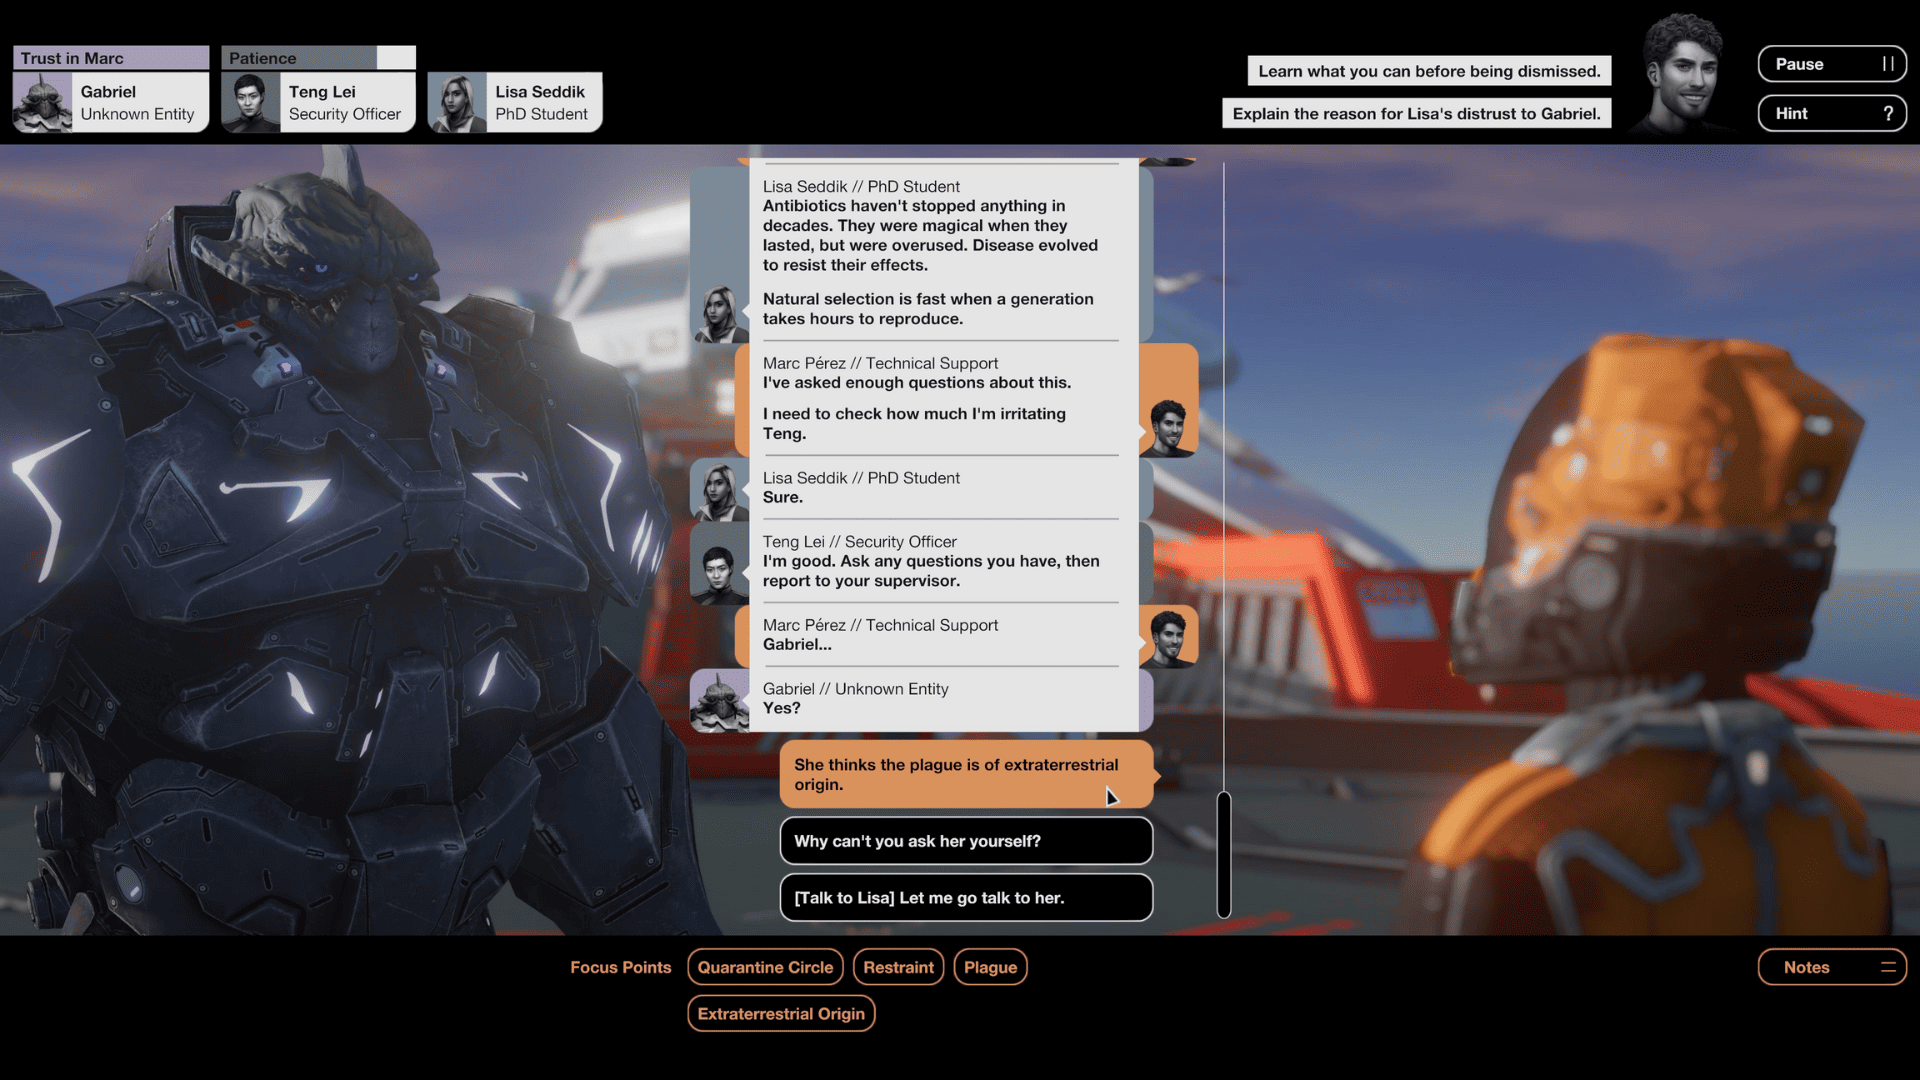
Task: Click Teng Lei's portrait in the top bar
Action: [x=249, y=102]
